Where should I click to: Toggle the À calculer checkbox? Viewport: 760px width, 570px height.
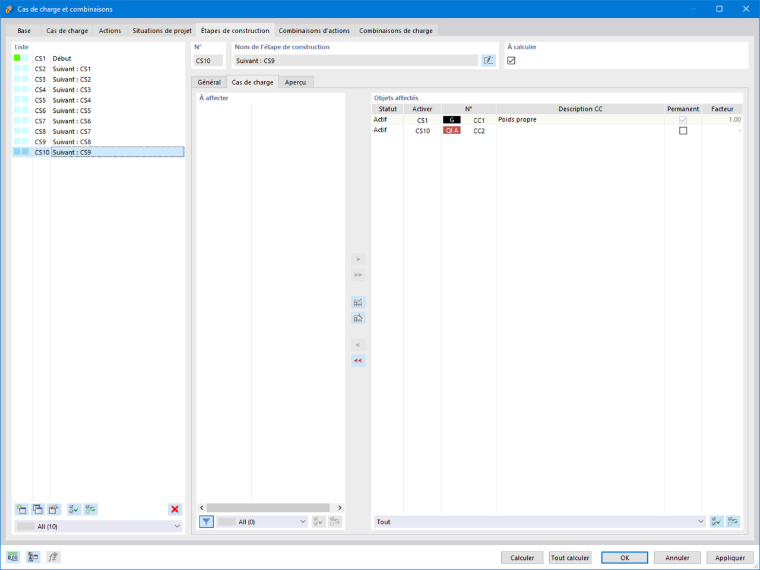click(x=511, y=61)
